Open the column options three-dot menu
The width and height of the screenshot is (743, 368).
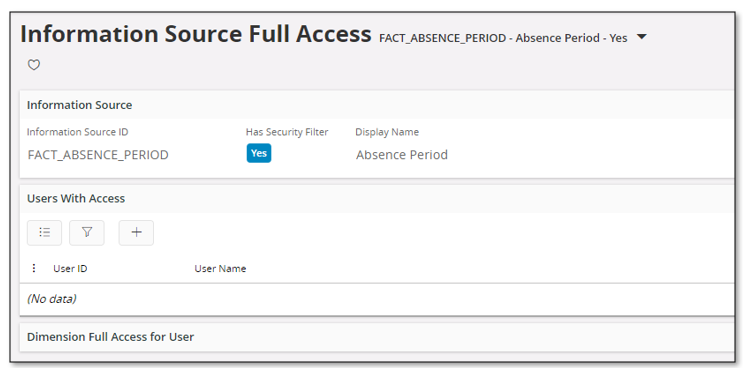click(34, 269)
